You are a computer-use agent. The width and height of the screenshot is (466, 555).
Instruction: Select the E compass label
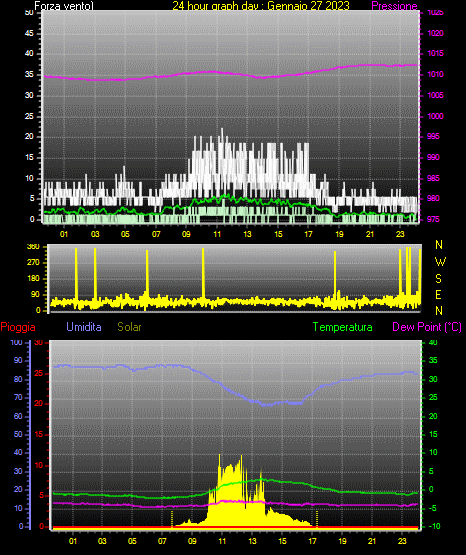(x=438, y=294)
